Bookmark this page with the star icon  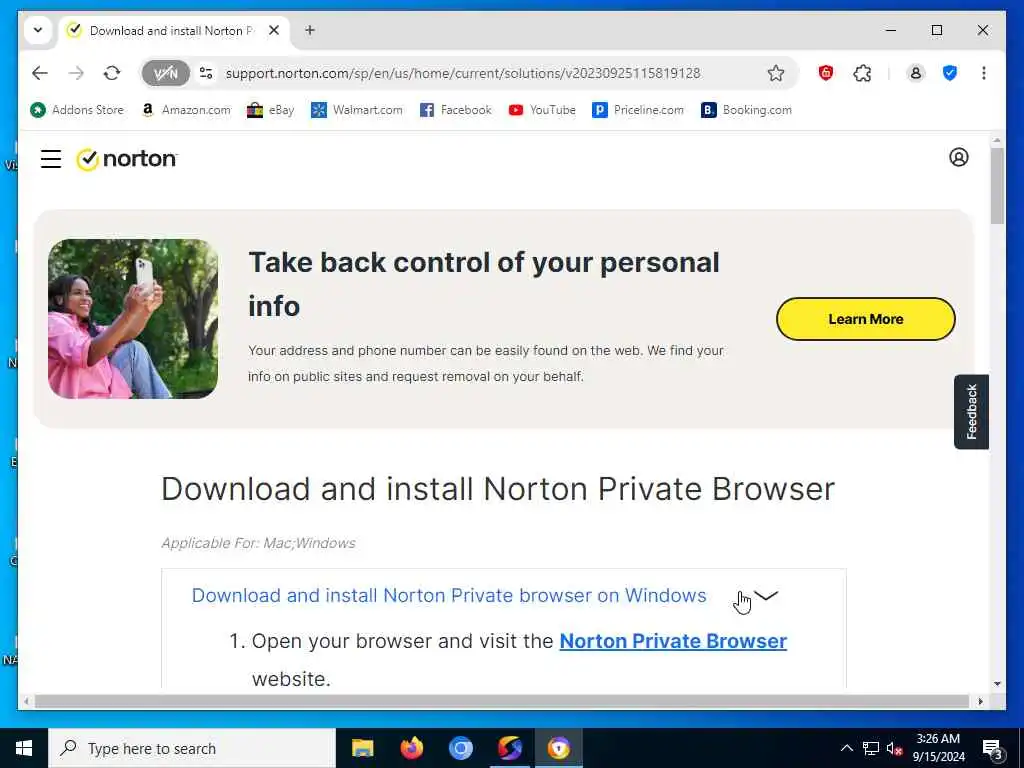pyautogui.click(x=775, y=73)
